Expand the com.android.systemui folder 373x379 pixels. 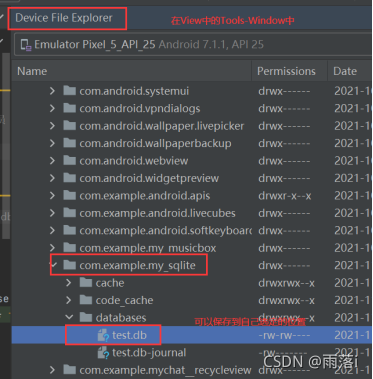coord(52,91)
